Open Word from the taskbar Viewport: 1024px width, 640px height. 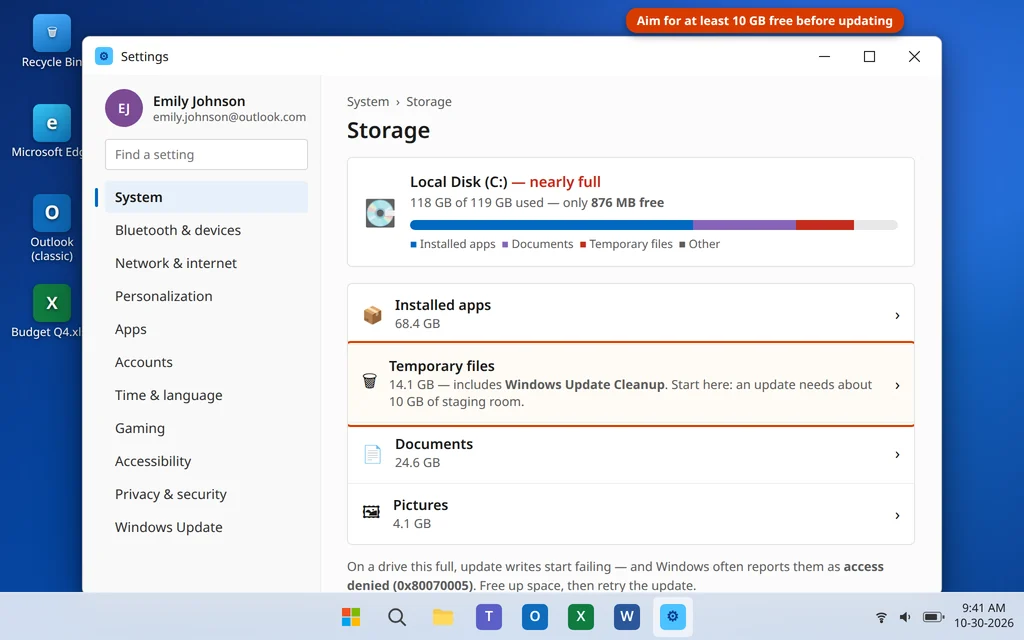(x=627, y=616)
